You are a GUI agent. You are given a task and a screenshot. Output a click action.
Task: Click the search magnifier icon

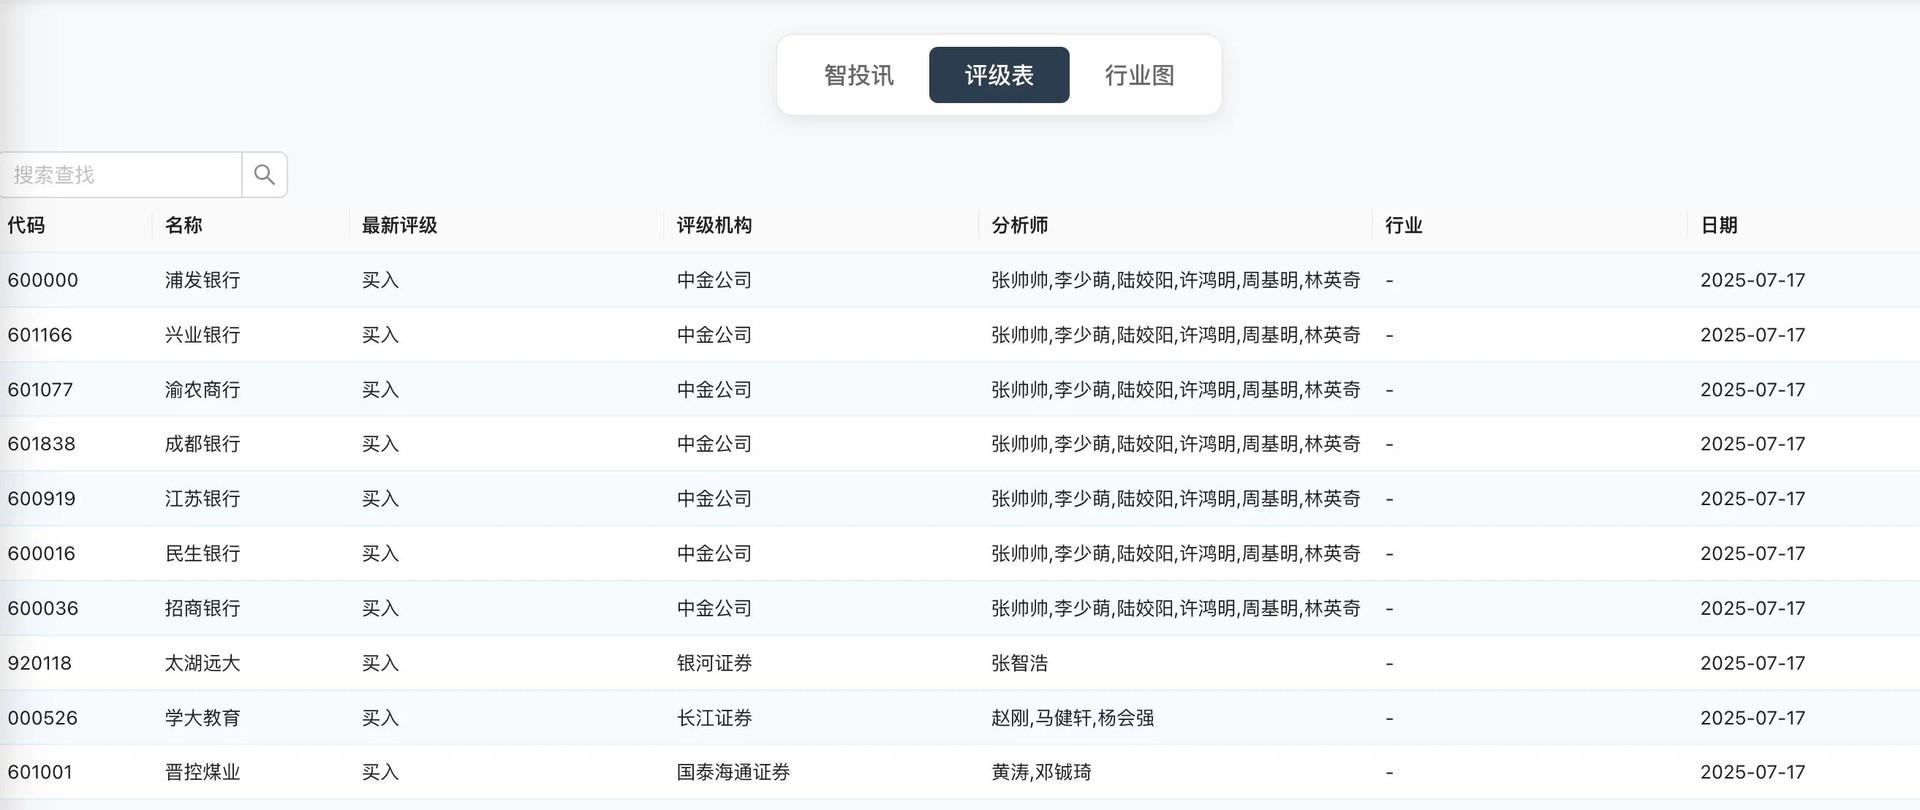(x=264, y=175)
